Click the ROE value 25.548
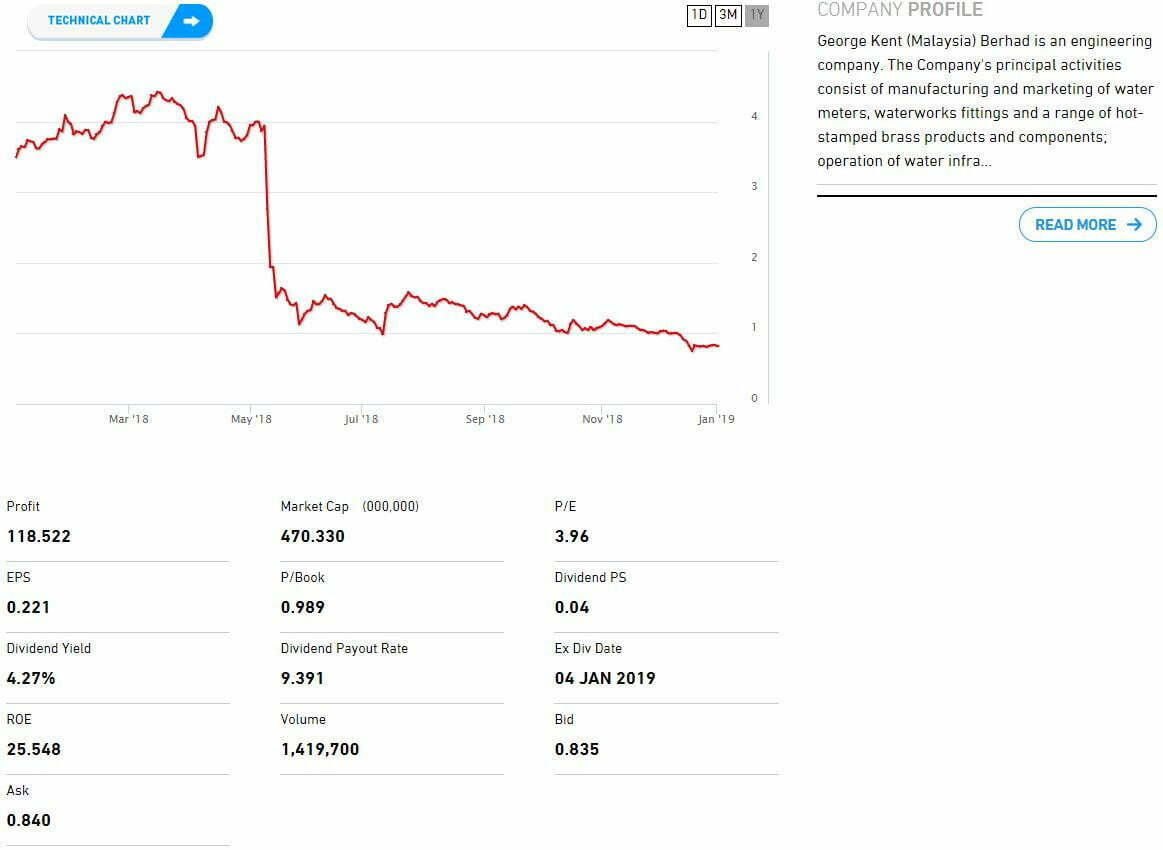Image resolution: width=1163 pixels, height=850 pixels. click(x=34, y=749)
